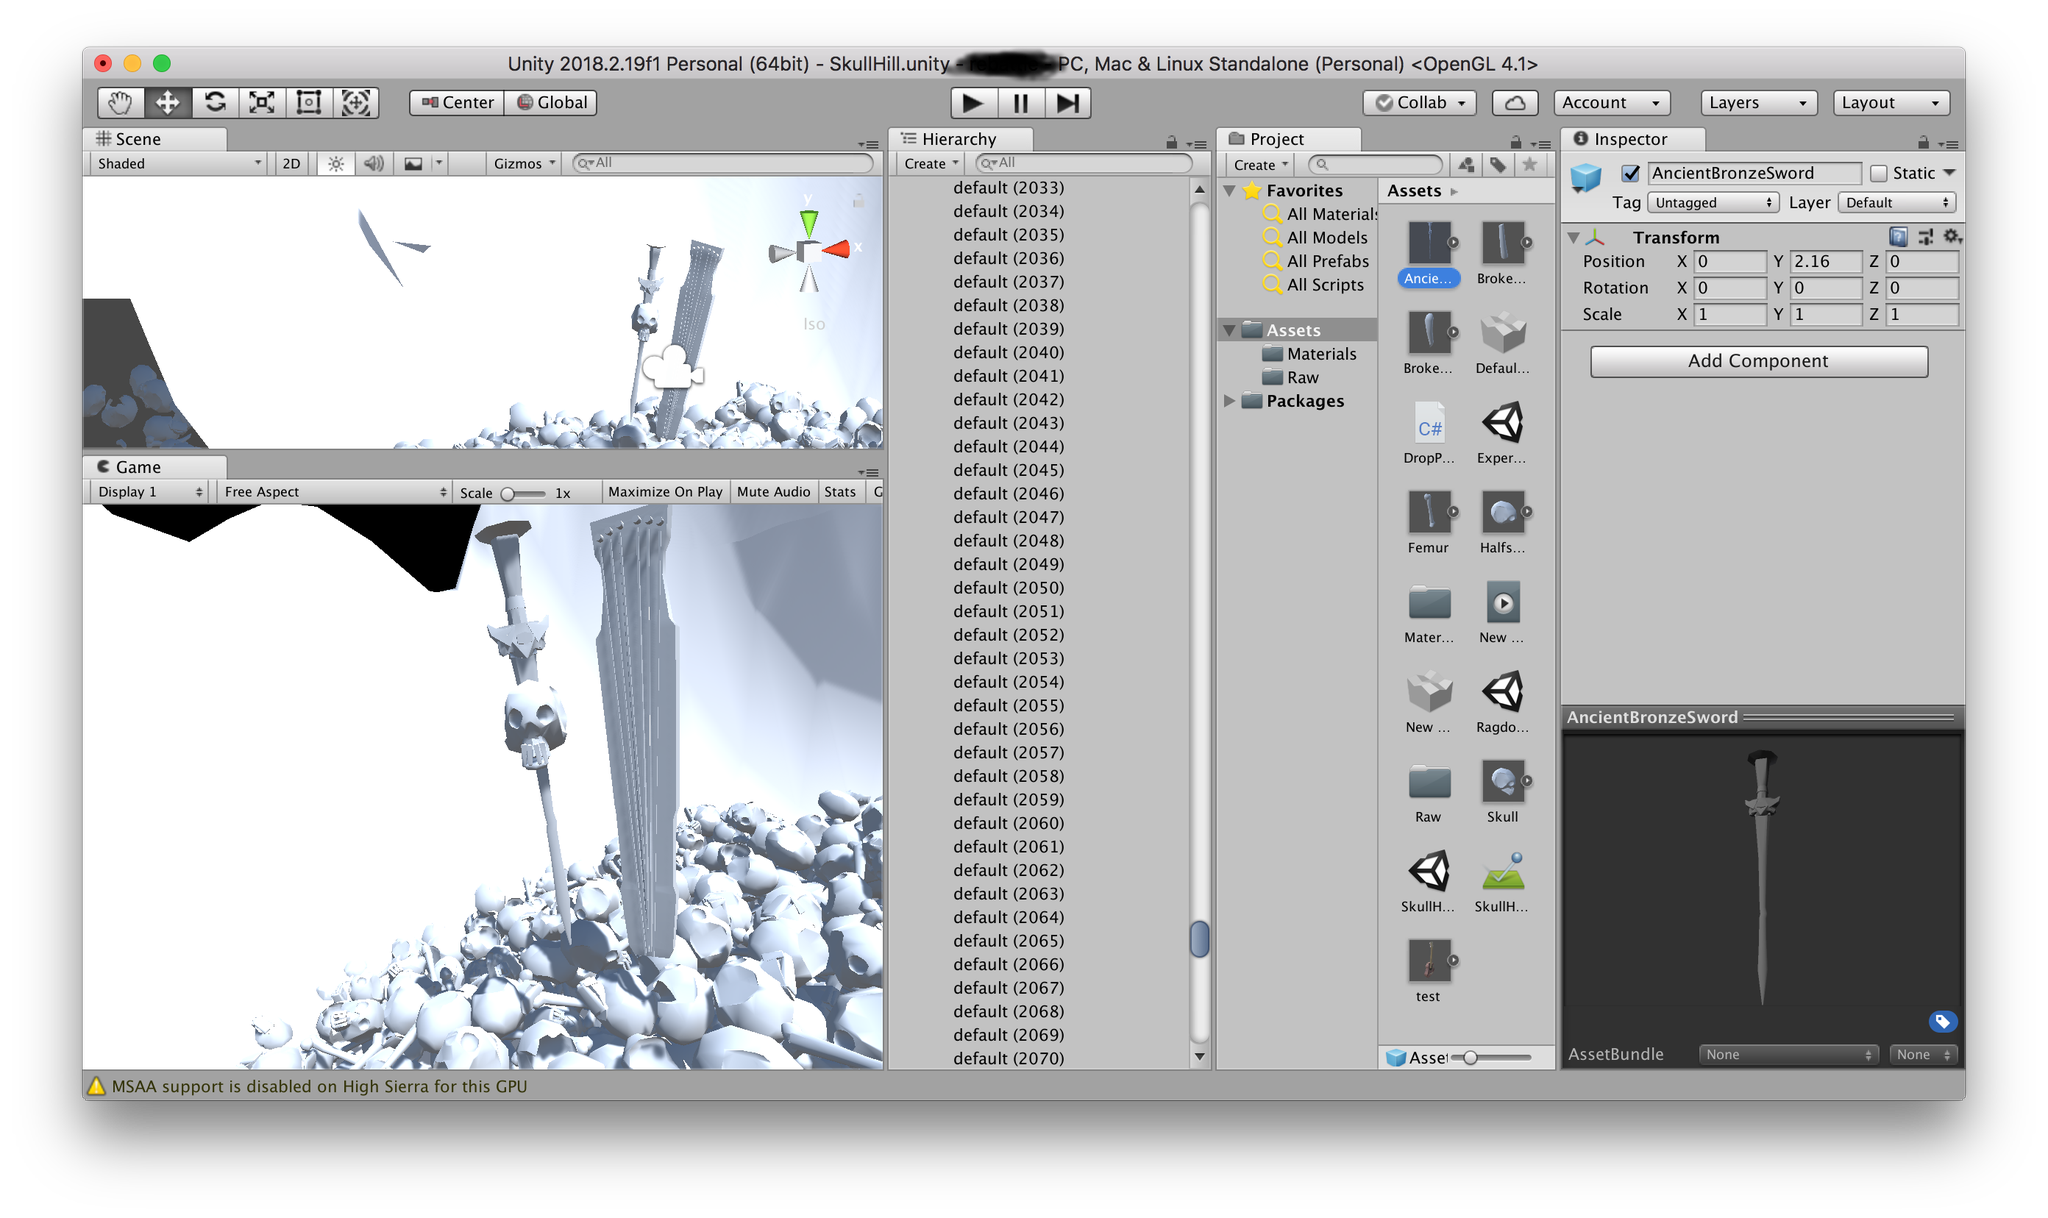Toggle scene audio speaker icon
The image size is (2048, 1218).
[x=374, y=164]
